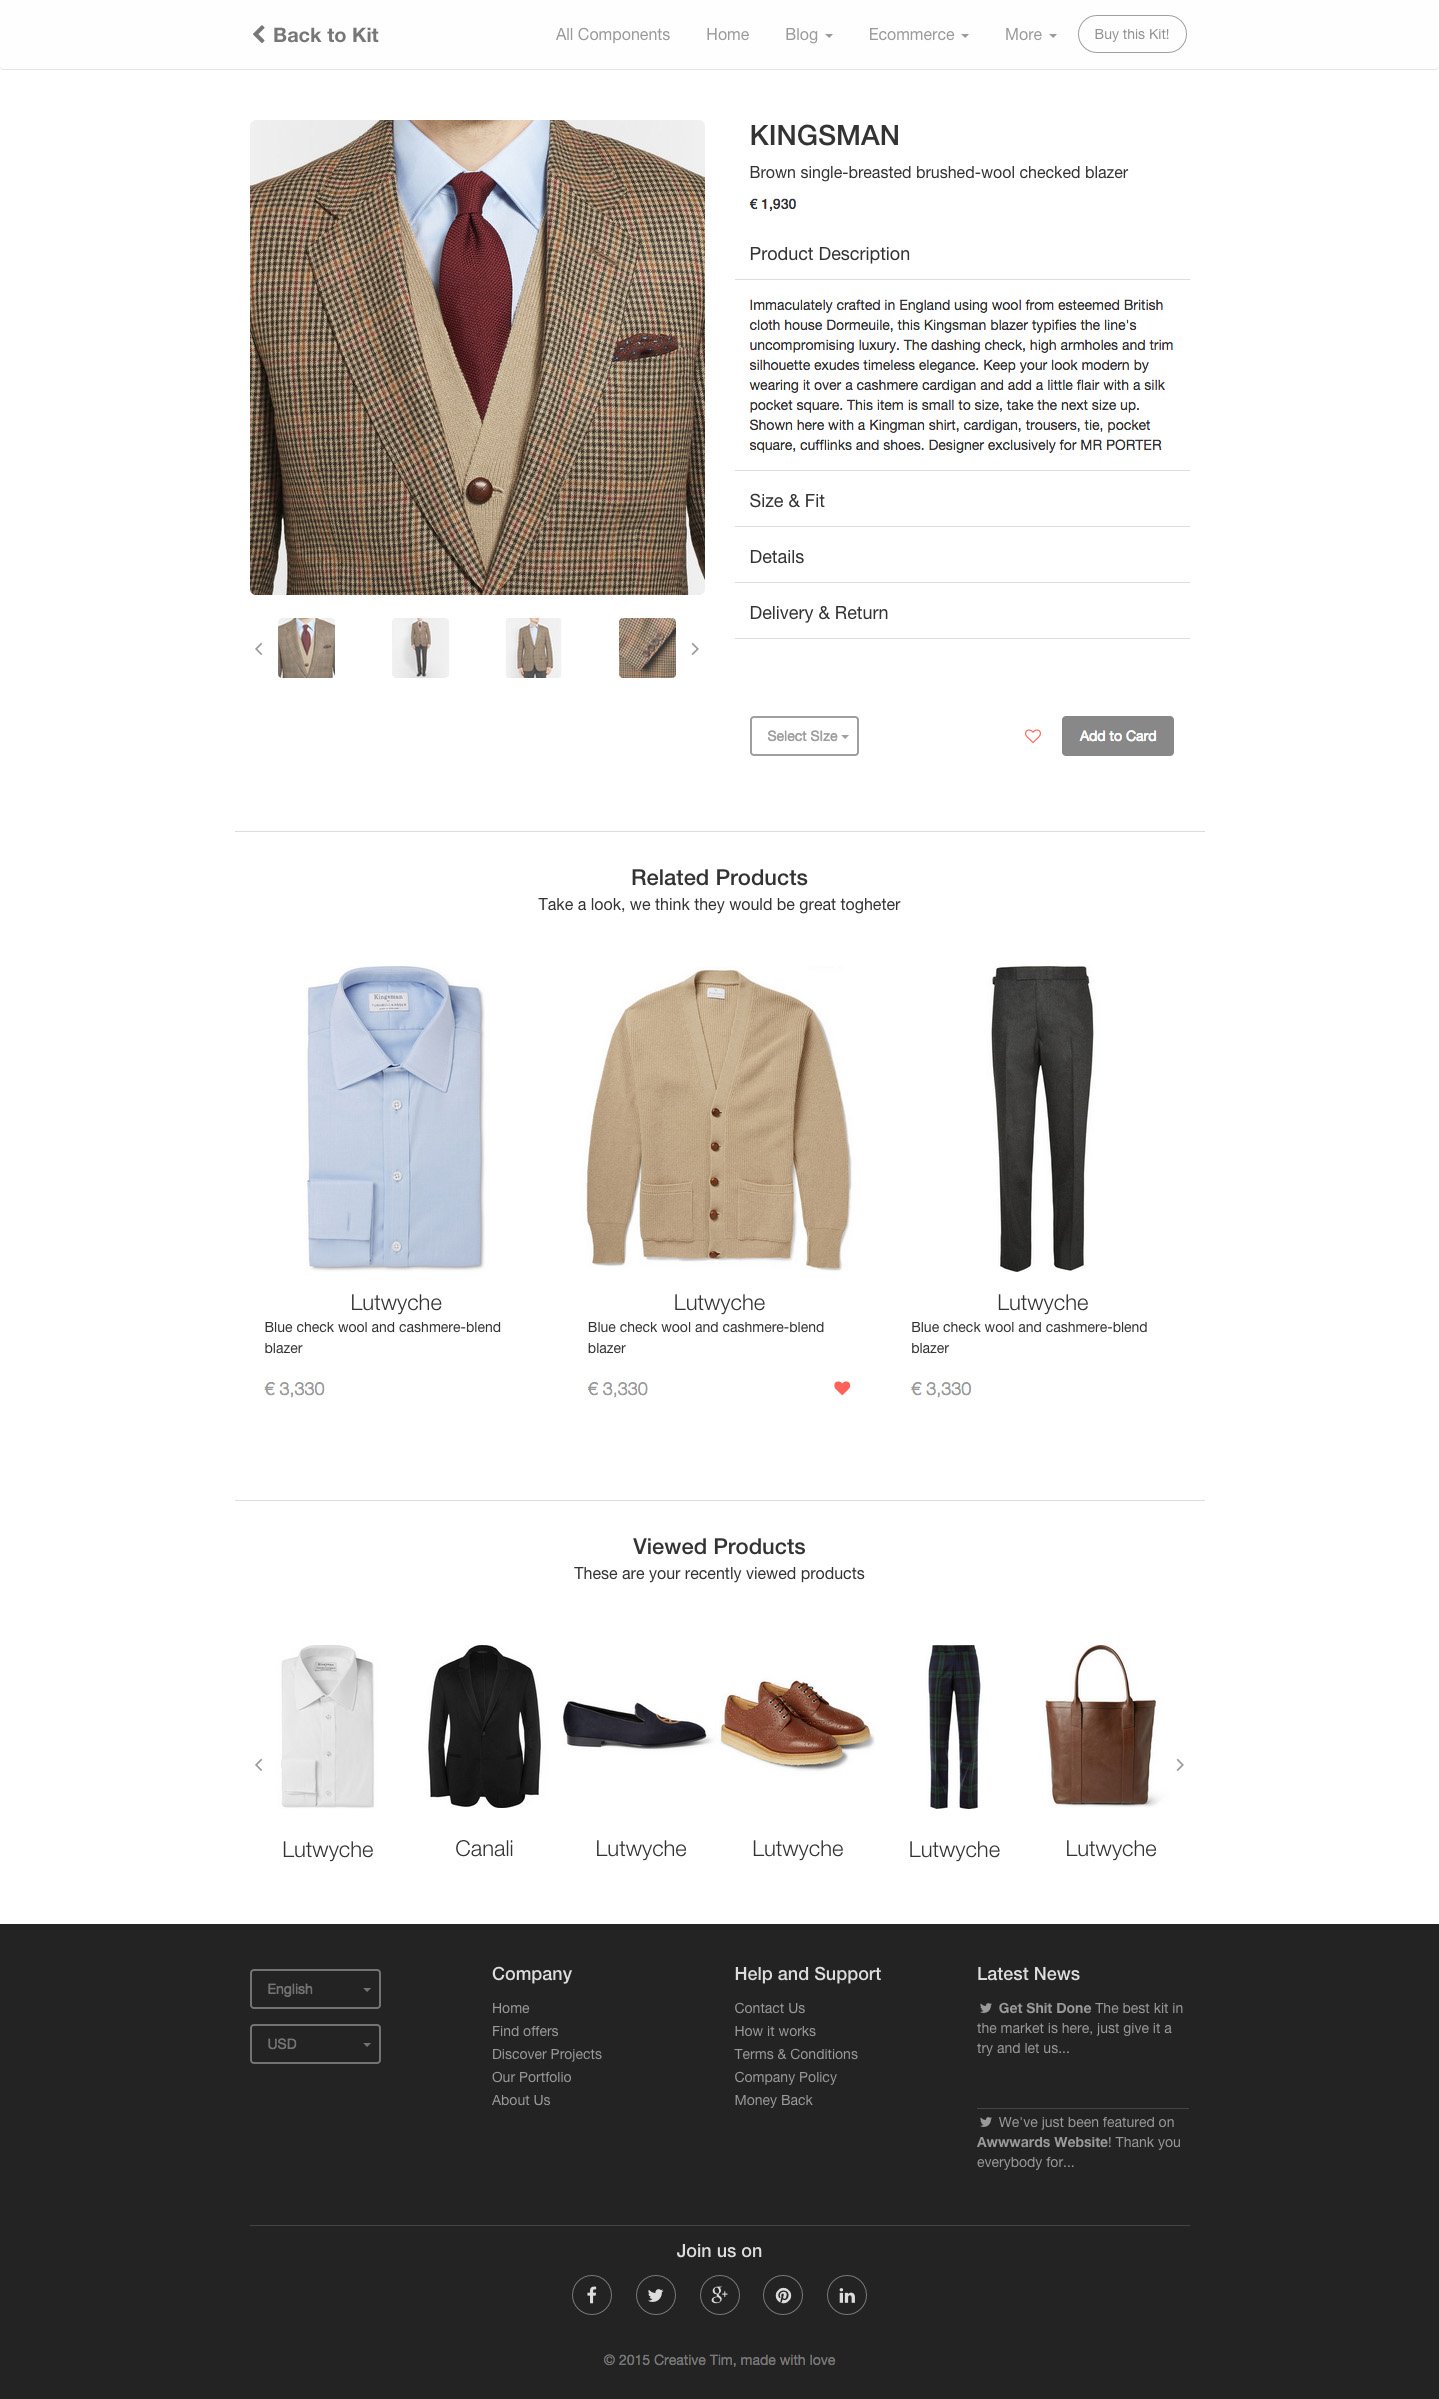The image size is (1439, 2399).
Task: Click the Add to Card button
Action: pos(1118,736)
